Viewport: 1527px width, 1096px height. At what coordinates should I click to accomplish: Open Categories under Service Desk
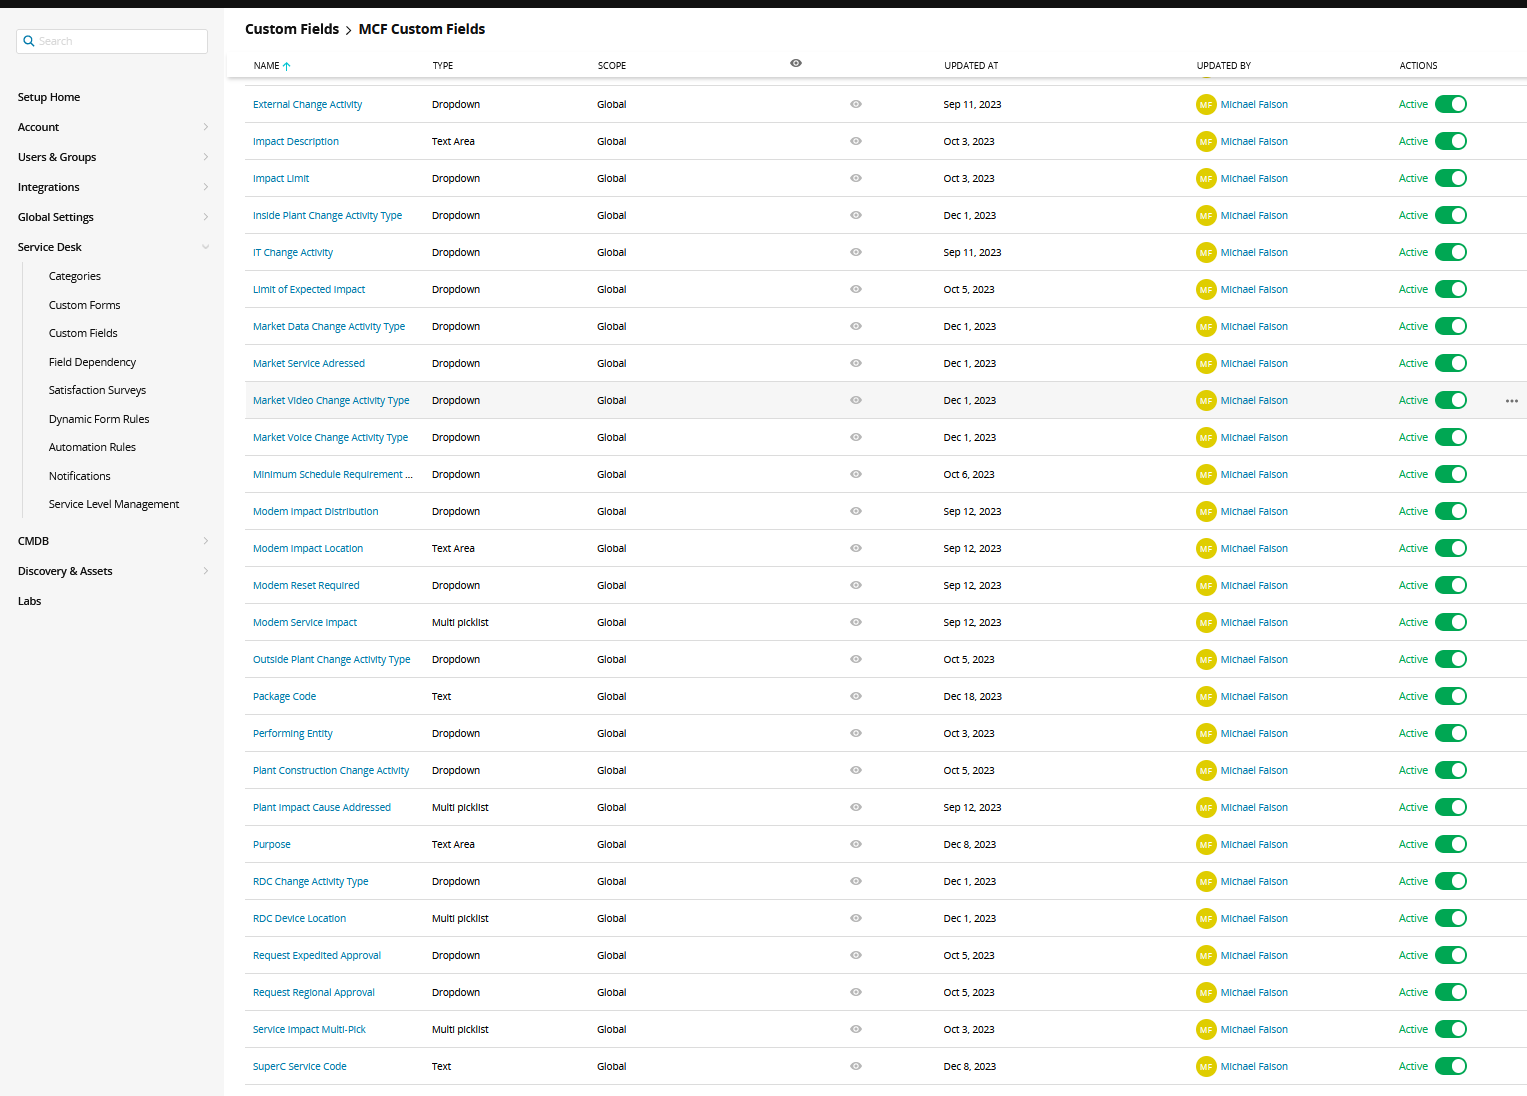75,276
